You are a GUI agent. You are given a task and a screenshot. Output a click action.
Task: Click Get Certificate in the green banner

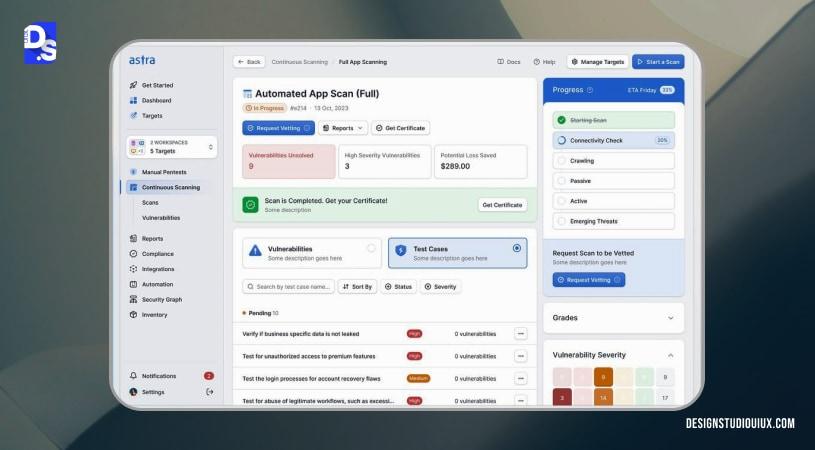(x=502, y=205)
